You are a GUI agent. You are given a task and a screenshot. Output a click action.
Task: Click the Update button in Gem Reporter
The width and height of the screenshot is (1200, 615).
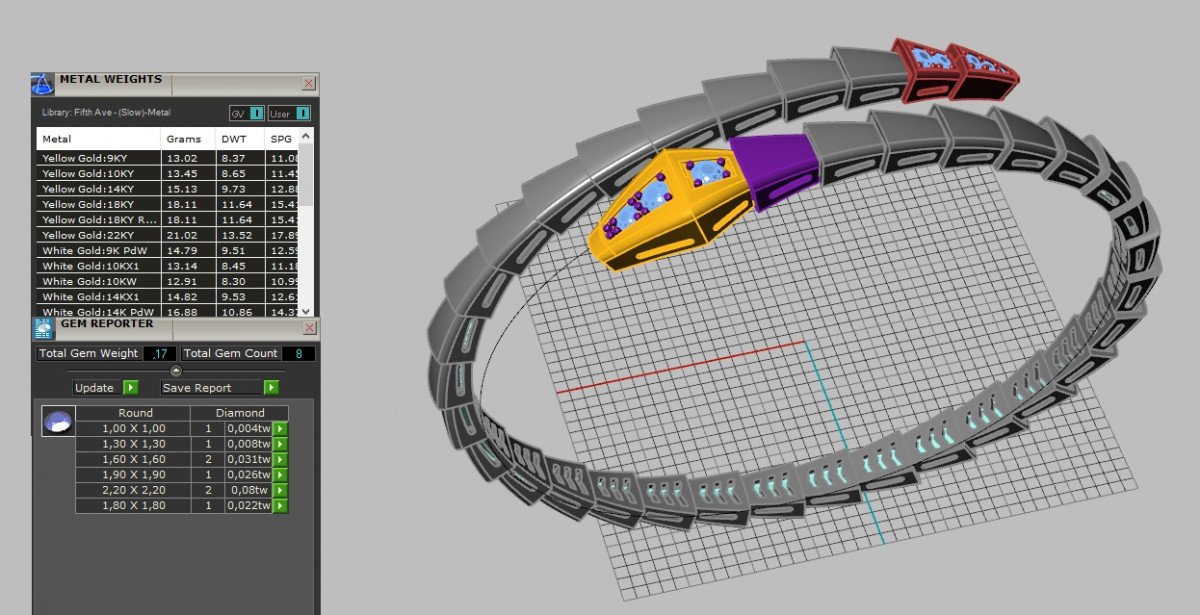[x=96, y=387]
